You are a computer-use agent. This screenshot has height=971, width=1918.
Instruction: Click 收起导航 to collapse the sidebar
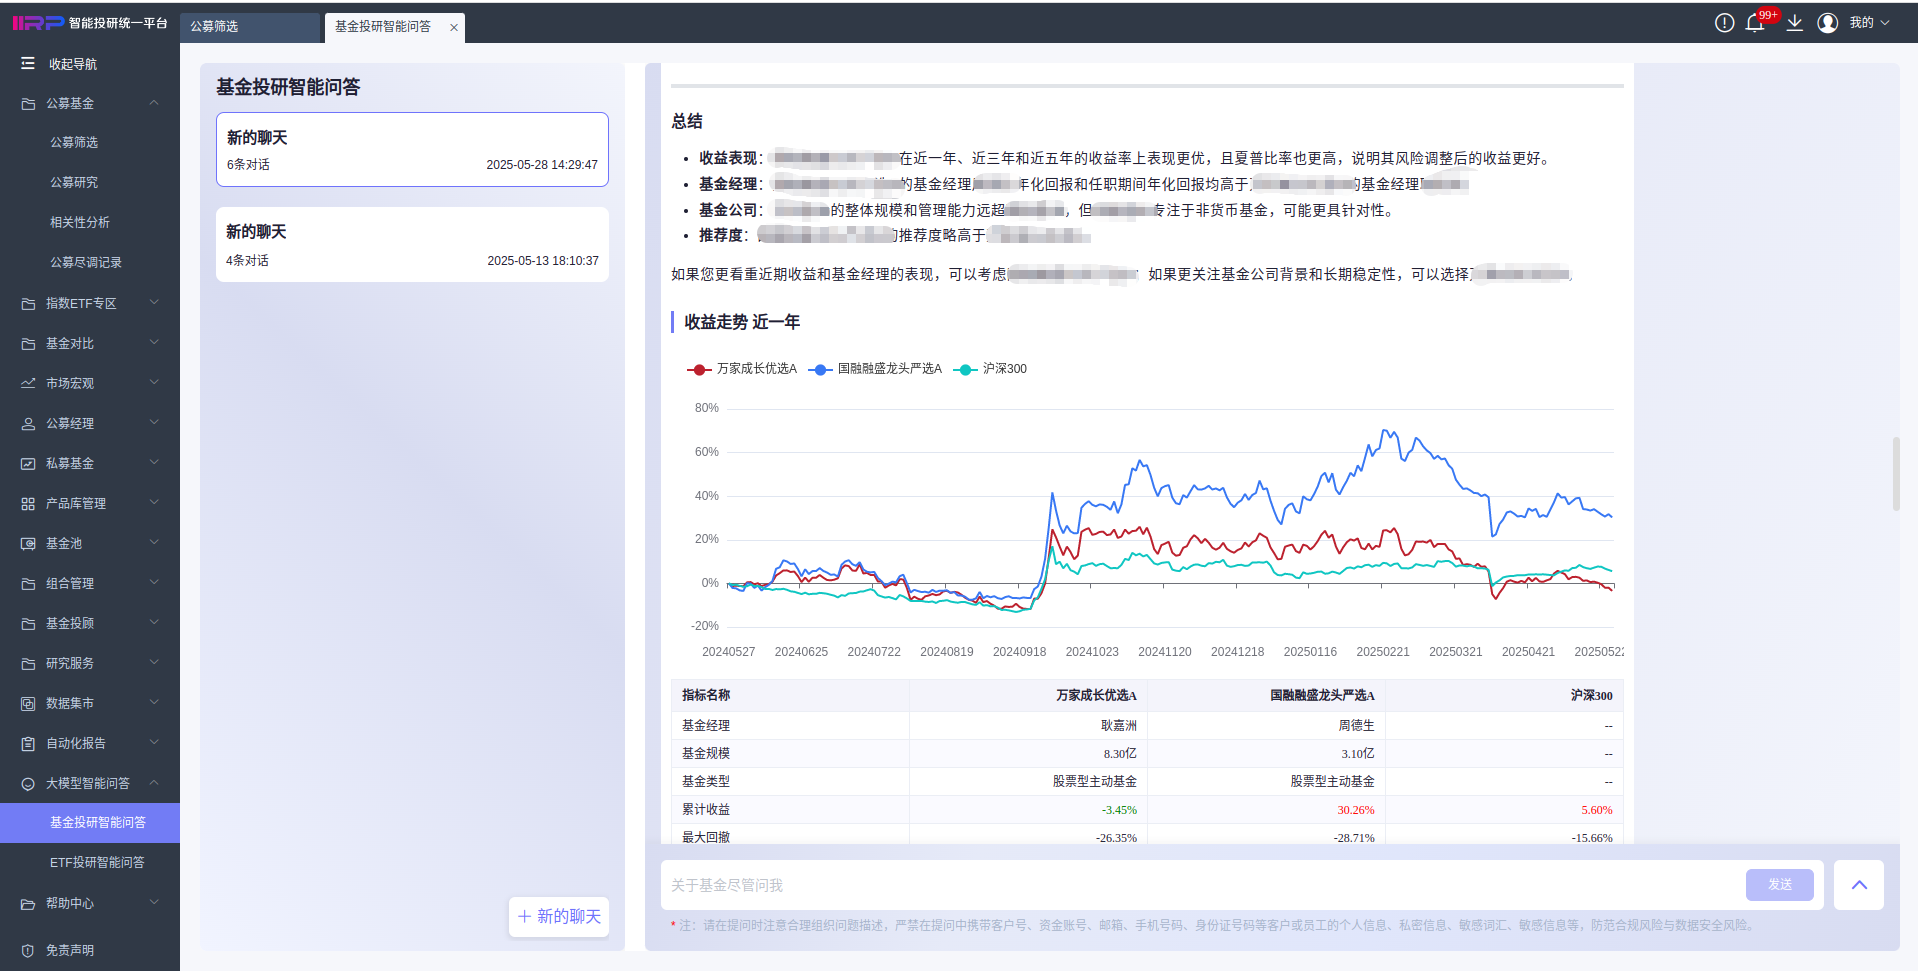[x=73, y=64]
